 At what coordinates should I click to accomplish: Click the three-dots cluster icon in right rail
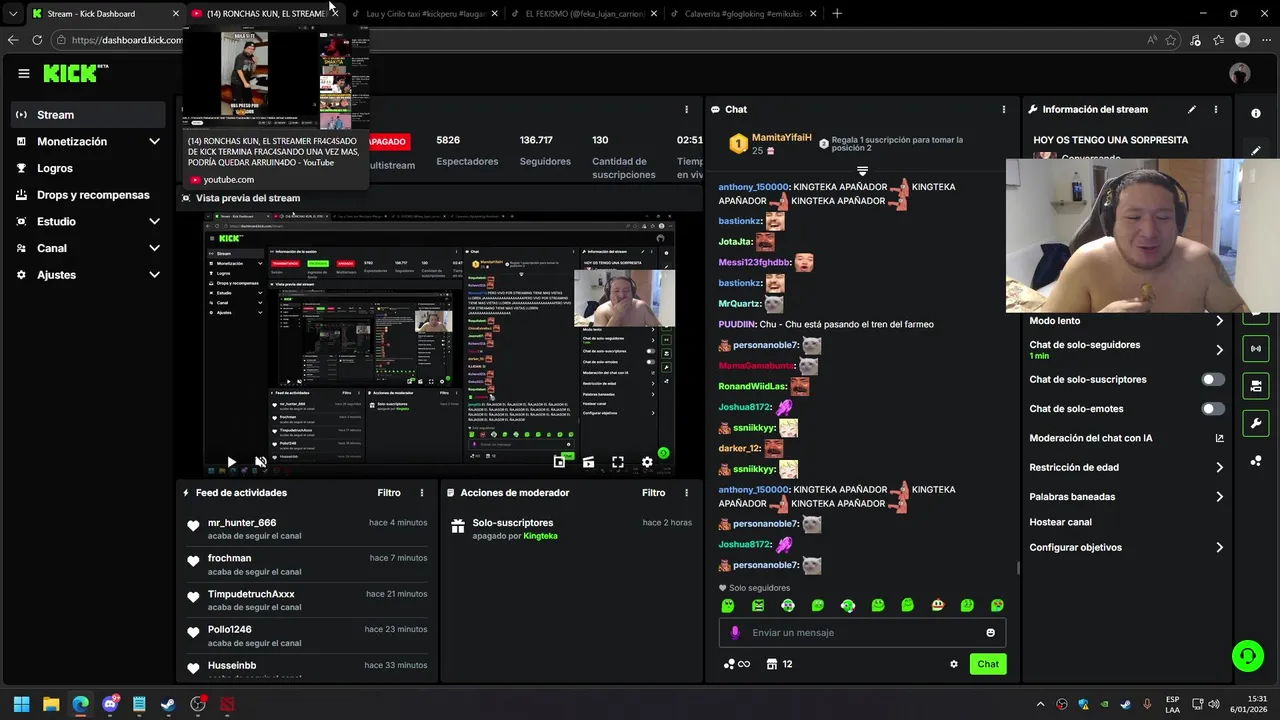[x=1255, y=461]
